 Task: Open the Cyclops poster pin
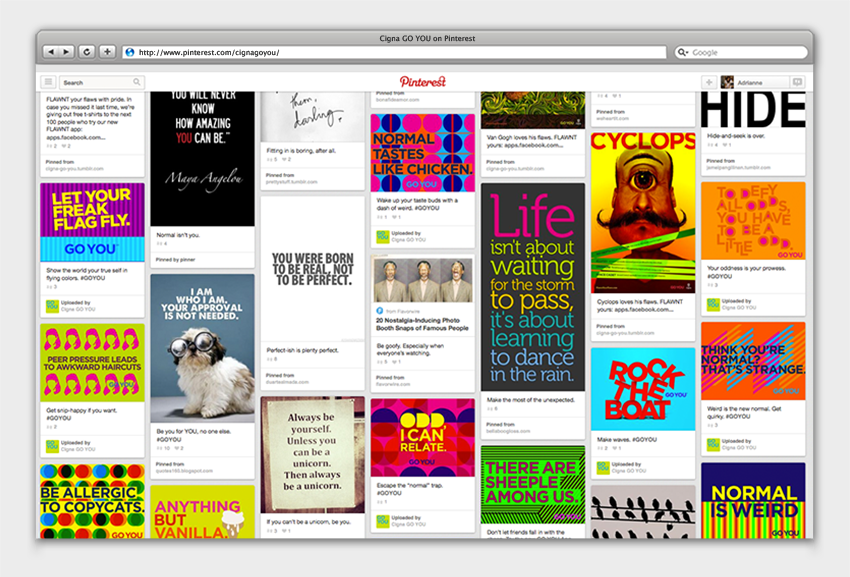642,211
